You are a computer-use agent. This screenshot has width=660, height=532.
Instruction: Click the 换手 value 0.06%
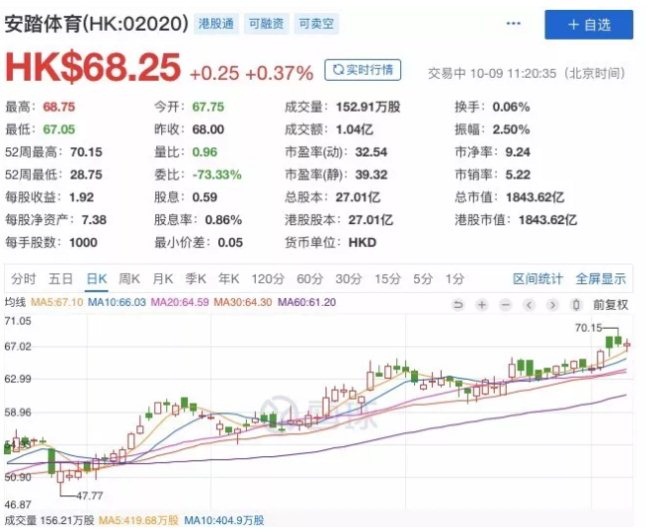pyautogui.click(x=511, y=107)
